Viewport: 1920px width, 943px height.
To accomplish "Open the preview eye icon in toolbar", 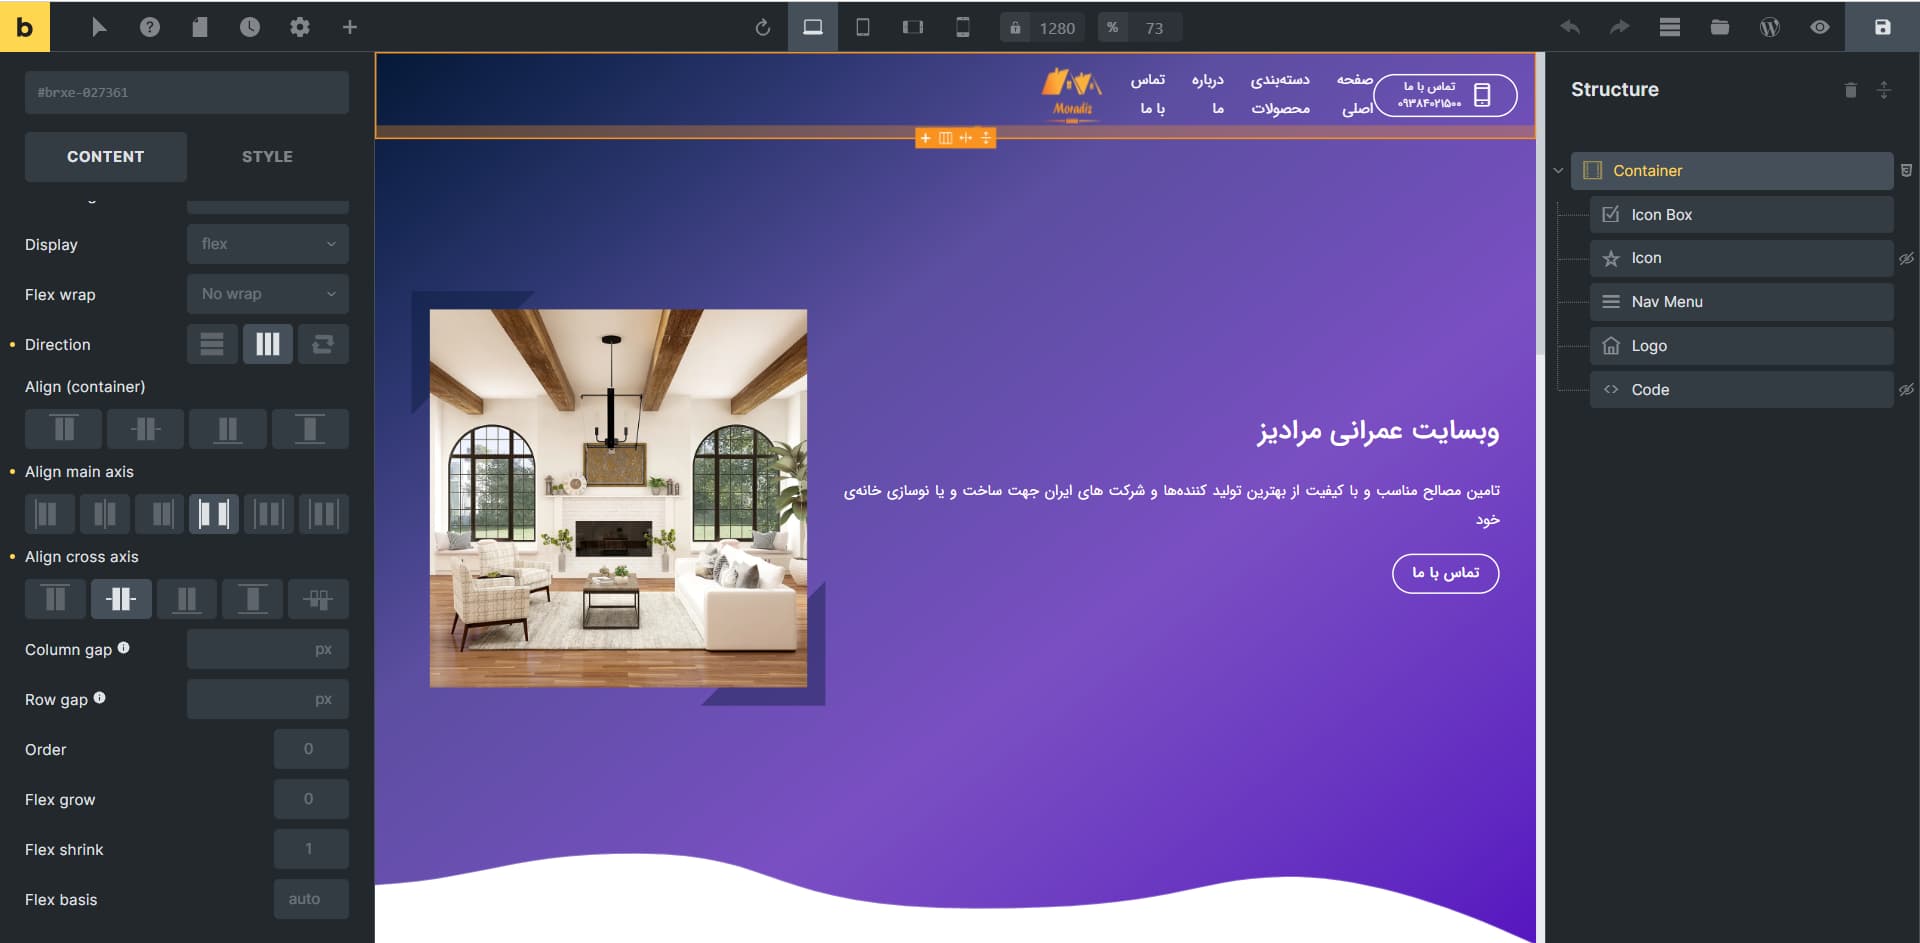I will tap(1819, 27).
